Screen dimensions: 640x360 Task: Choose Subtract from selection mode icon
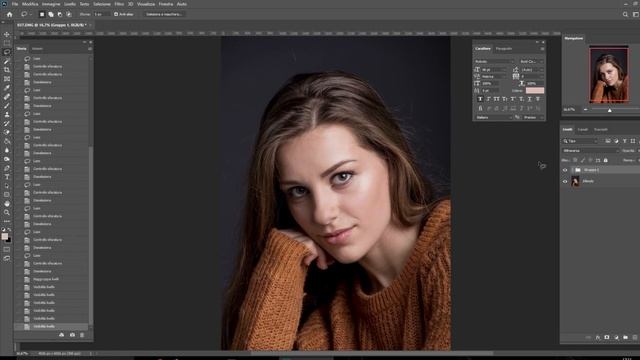pyautogui.click(x=60, y=14)
